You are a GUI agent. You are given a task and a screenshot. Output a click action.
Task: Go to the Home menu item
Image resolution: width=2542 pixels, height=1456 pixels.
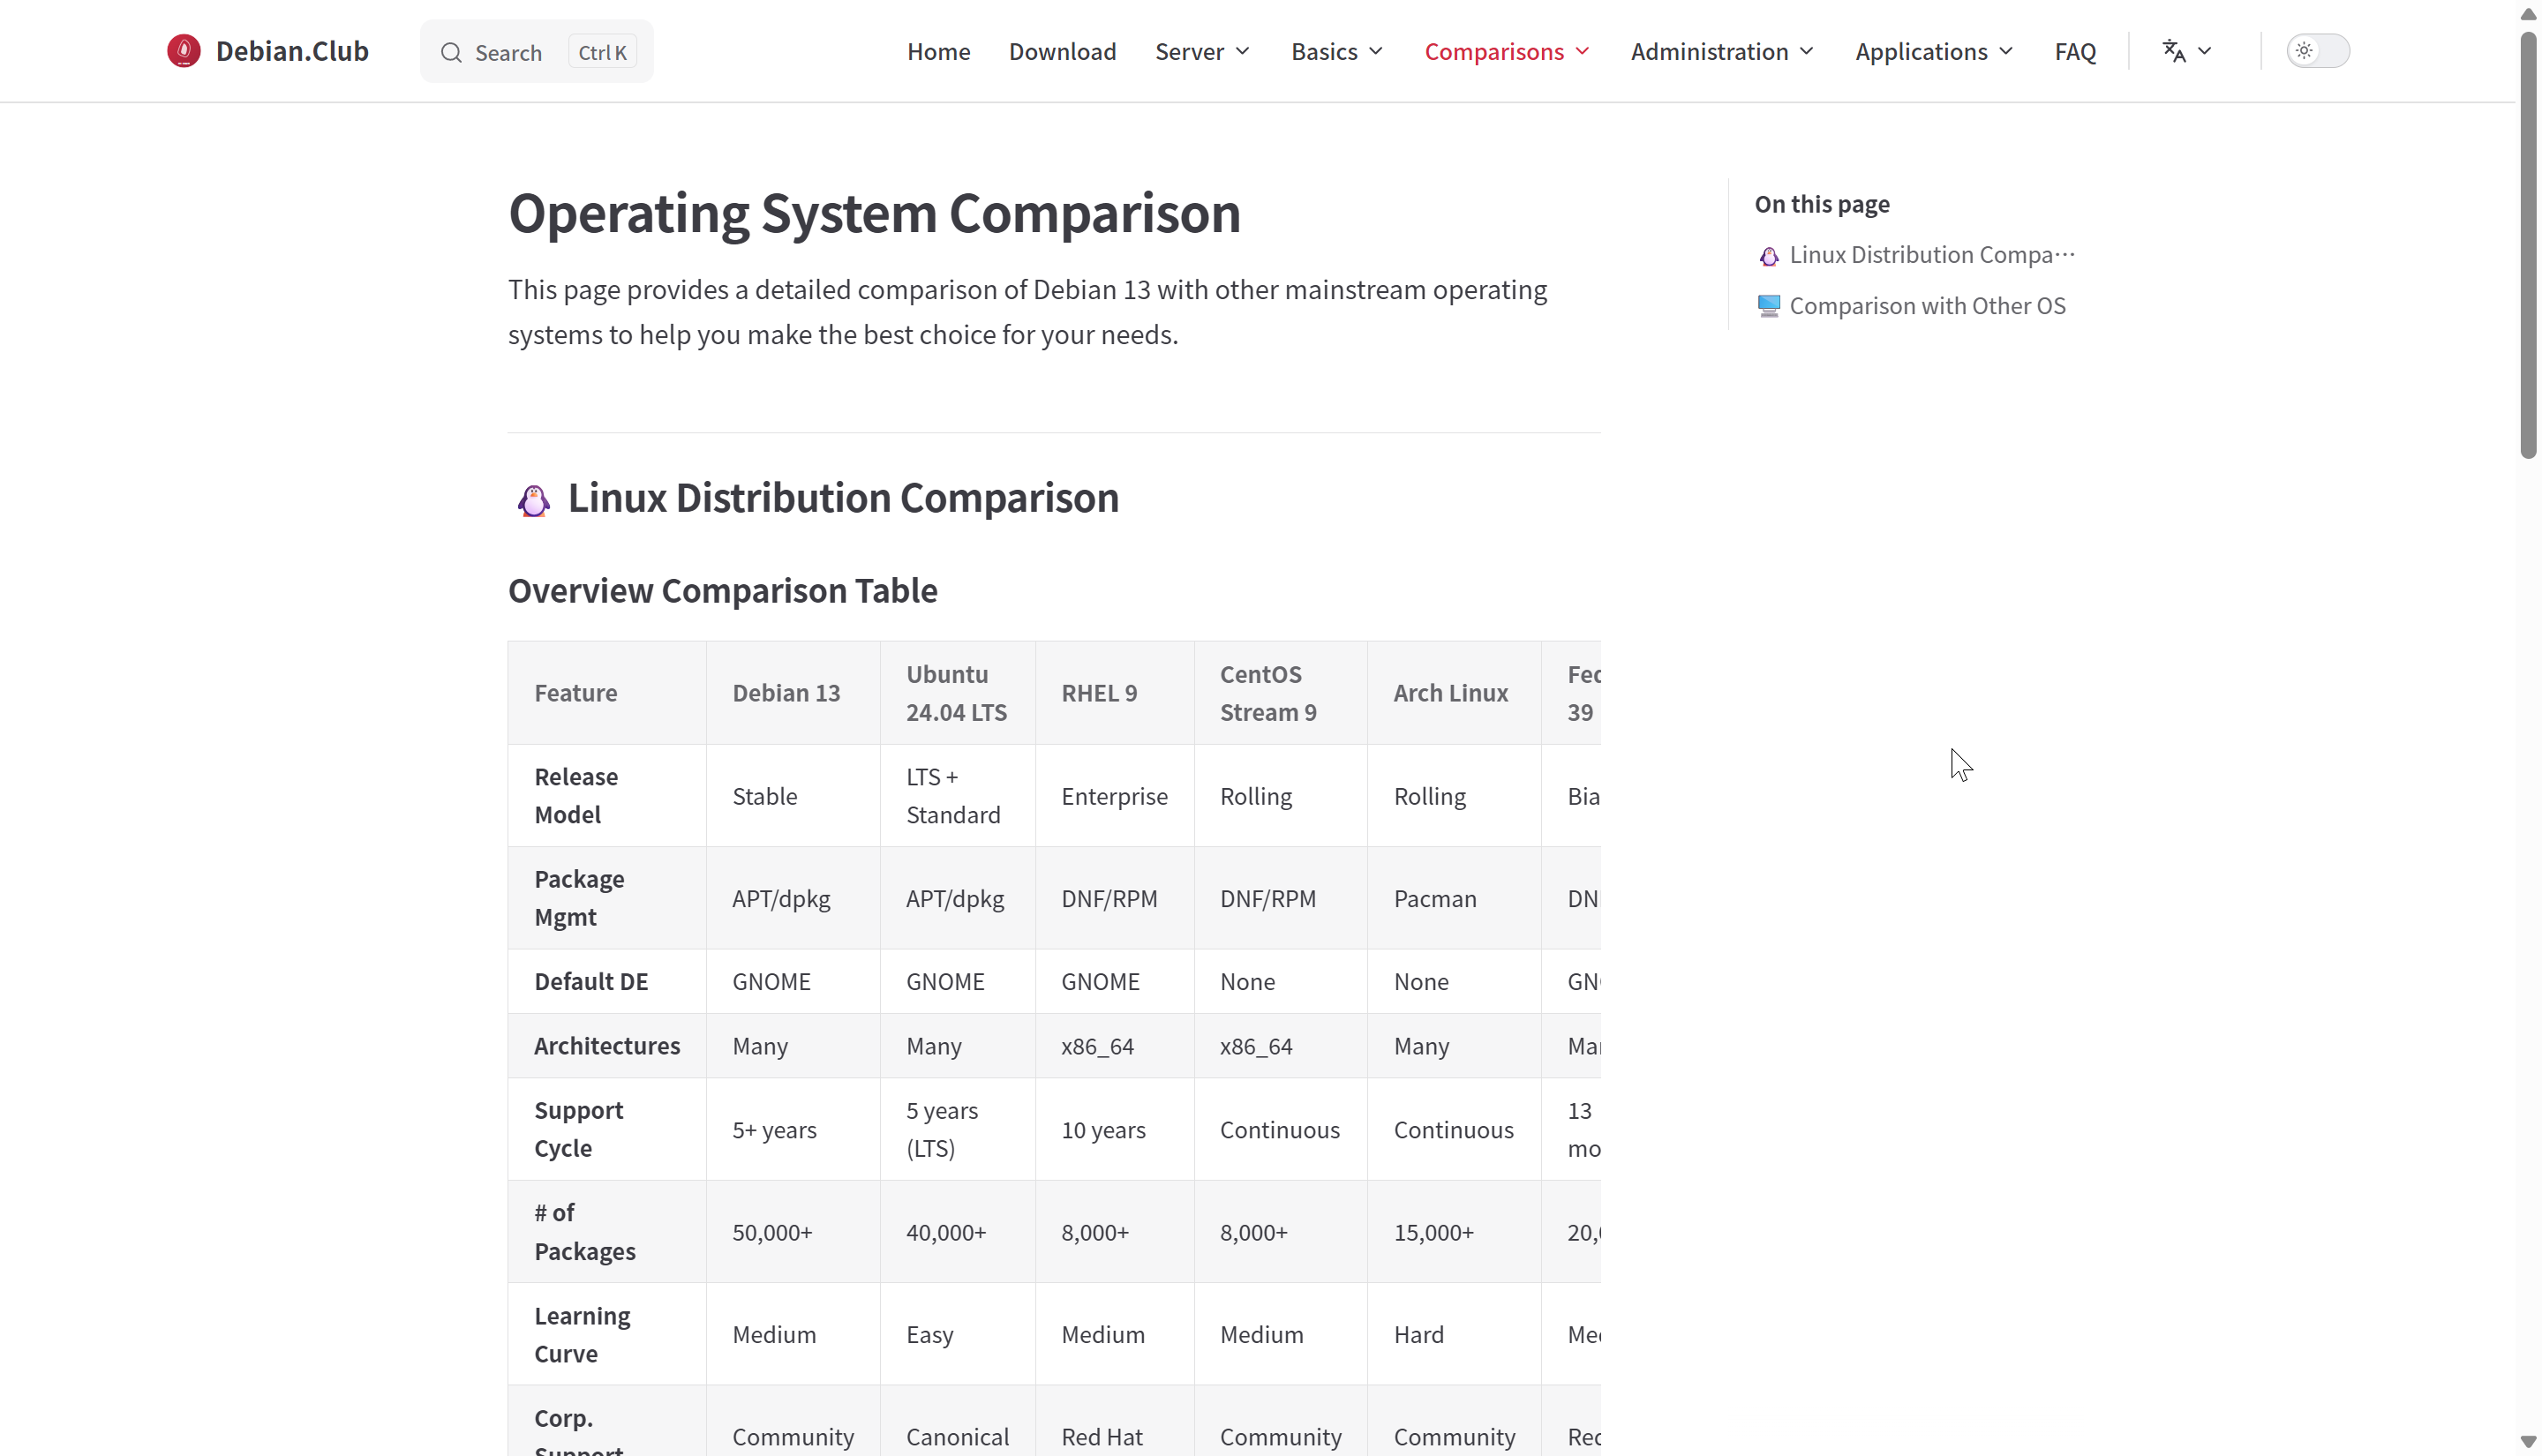(938, 51)
